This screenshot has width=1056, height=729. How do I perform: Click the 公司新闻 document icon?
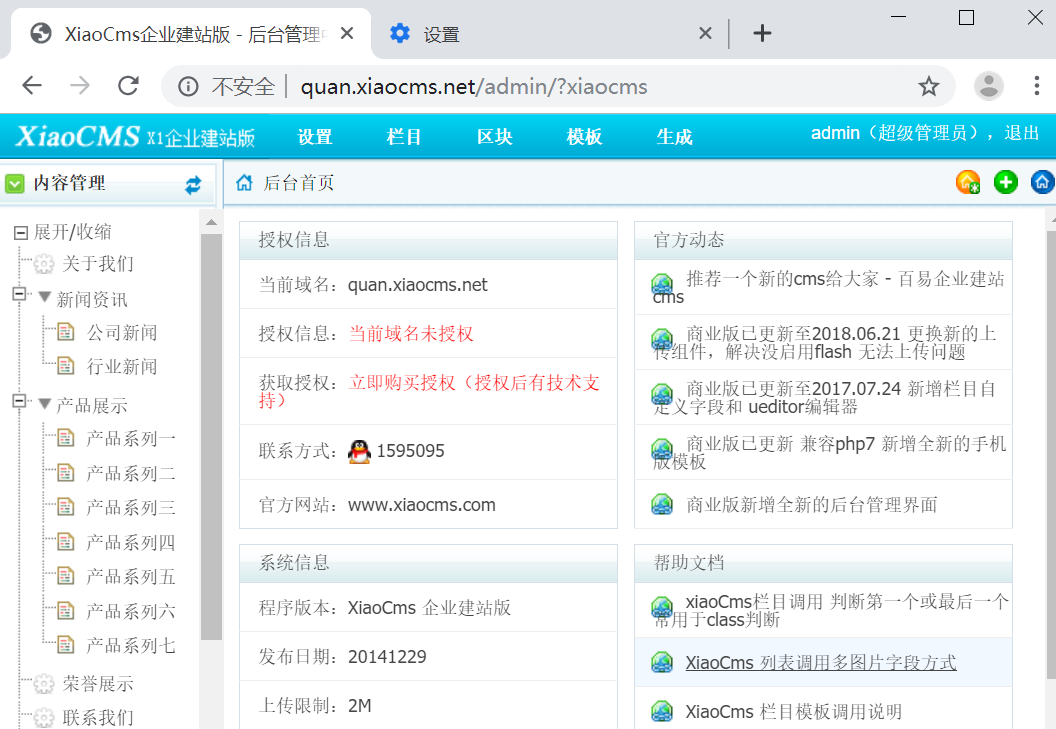coord(65,331)
